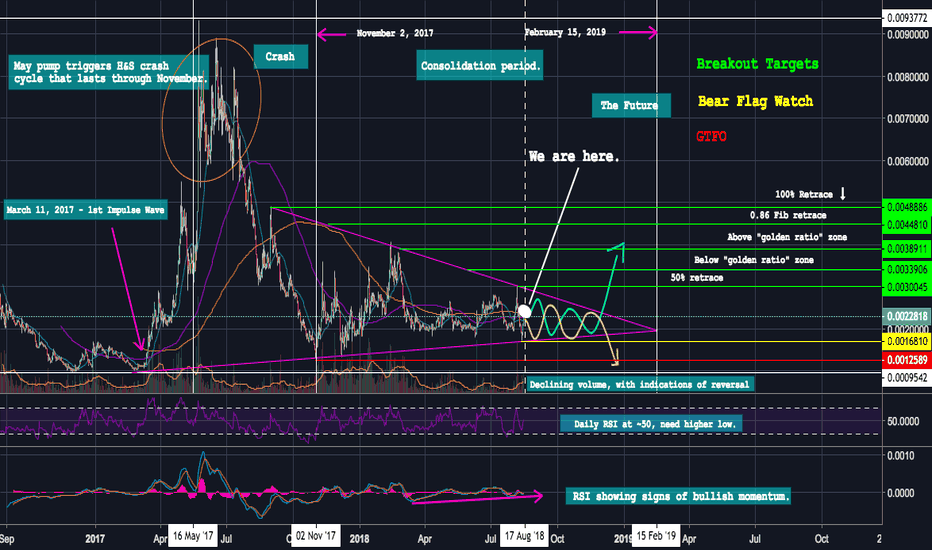
Task: Select the "November 2, 2017" date annotation
Action: coord(395,33)
